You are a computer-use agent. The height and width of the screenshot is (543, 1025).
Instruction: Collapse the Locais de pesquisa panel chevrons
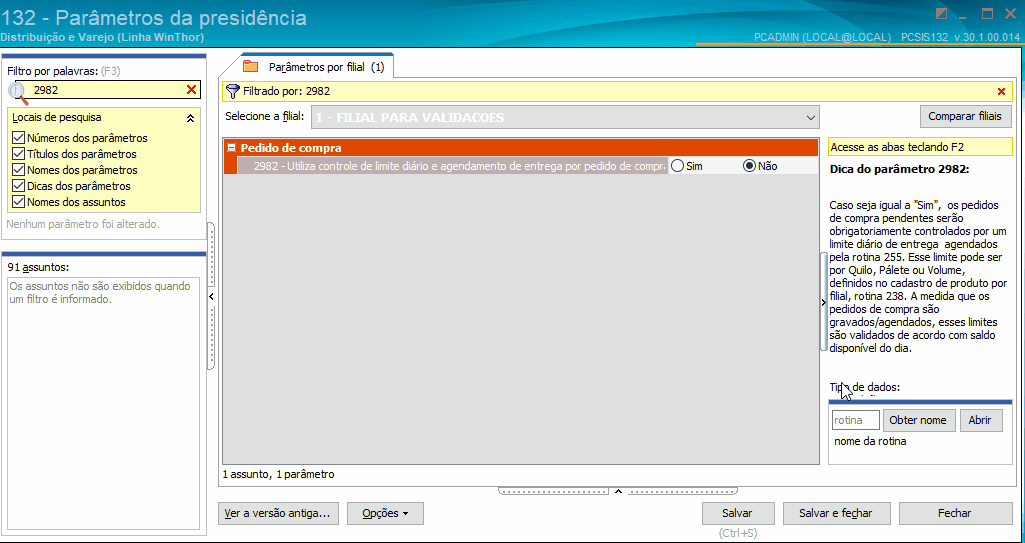point(190,118)
